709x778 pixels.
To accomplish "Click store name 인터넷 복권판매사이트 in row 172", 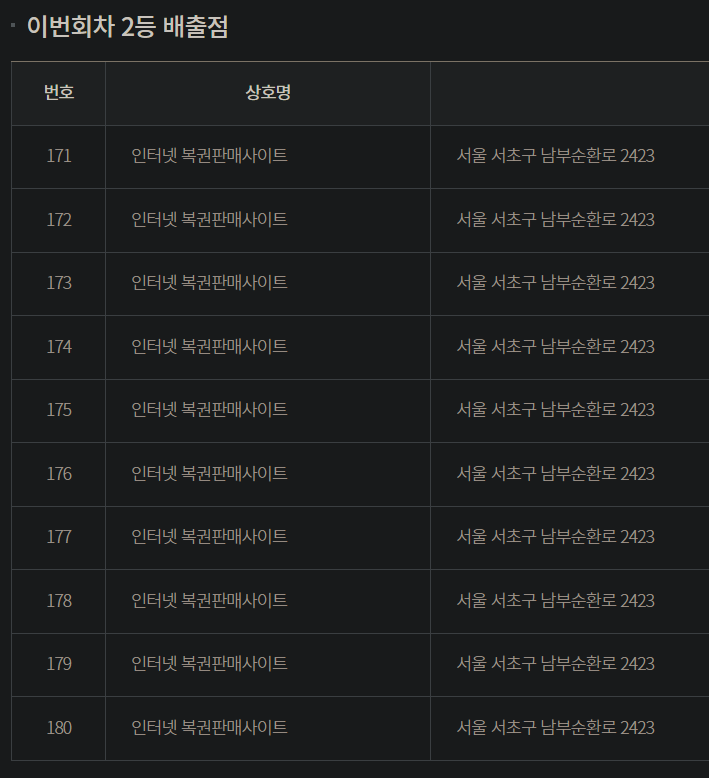I will coord(209,220).
